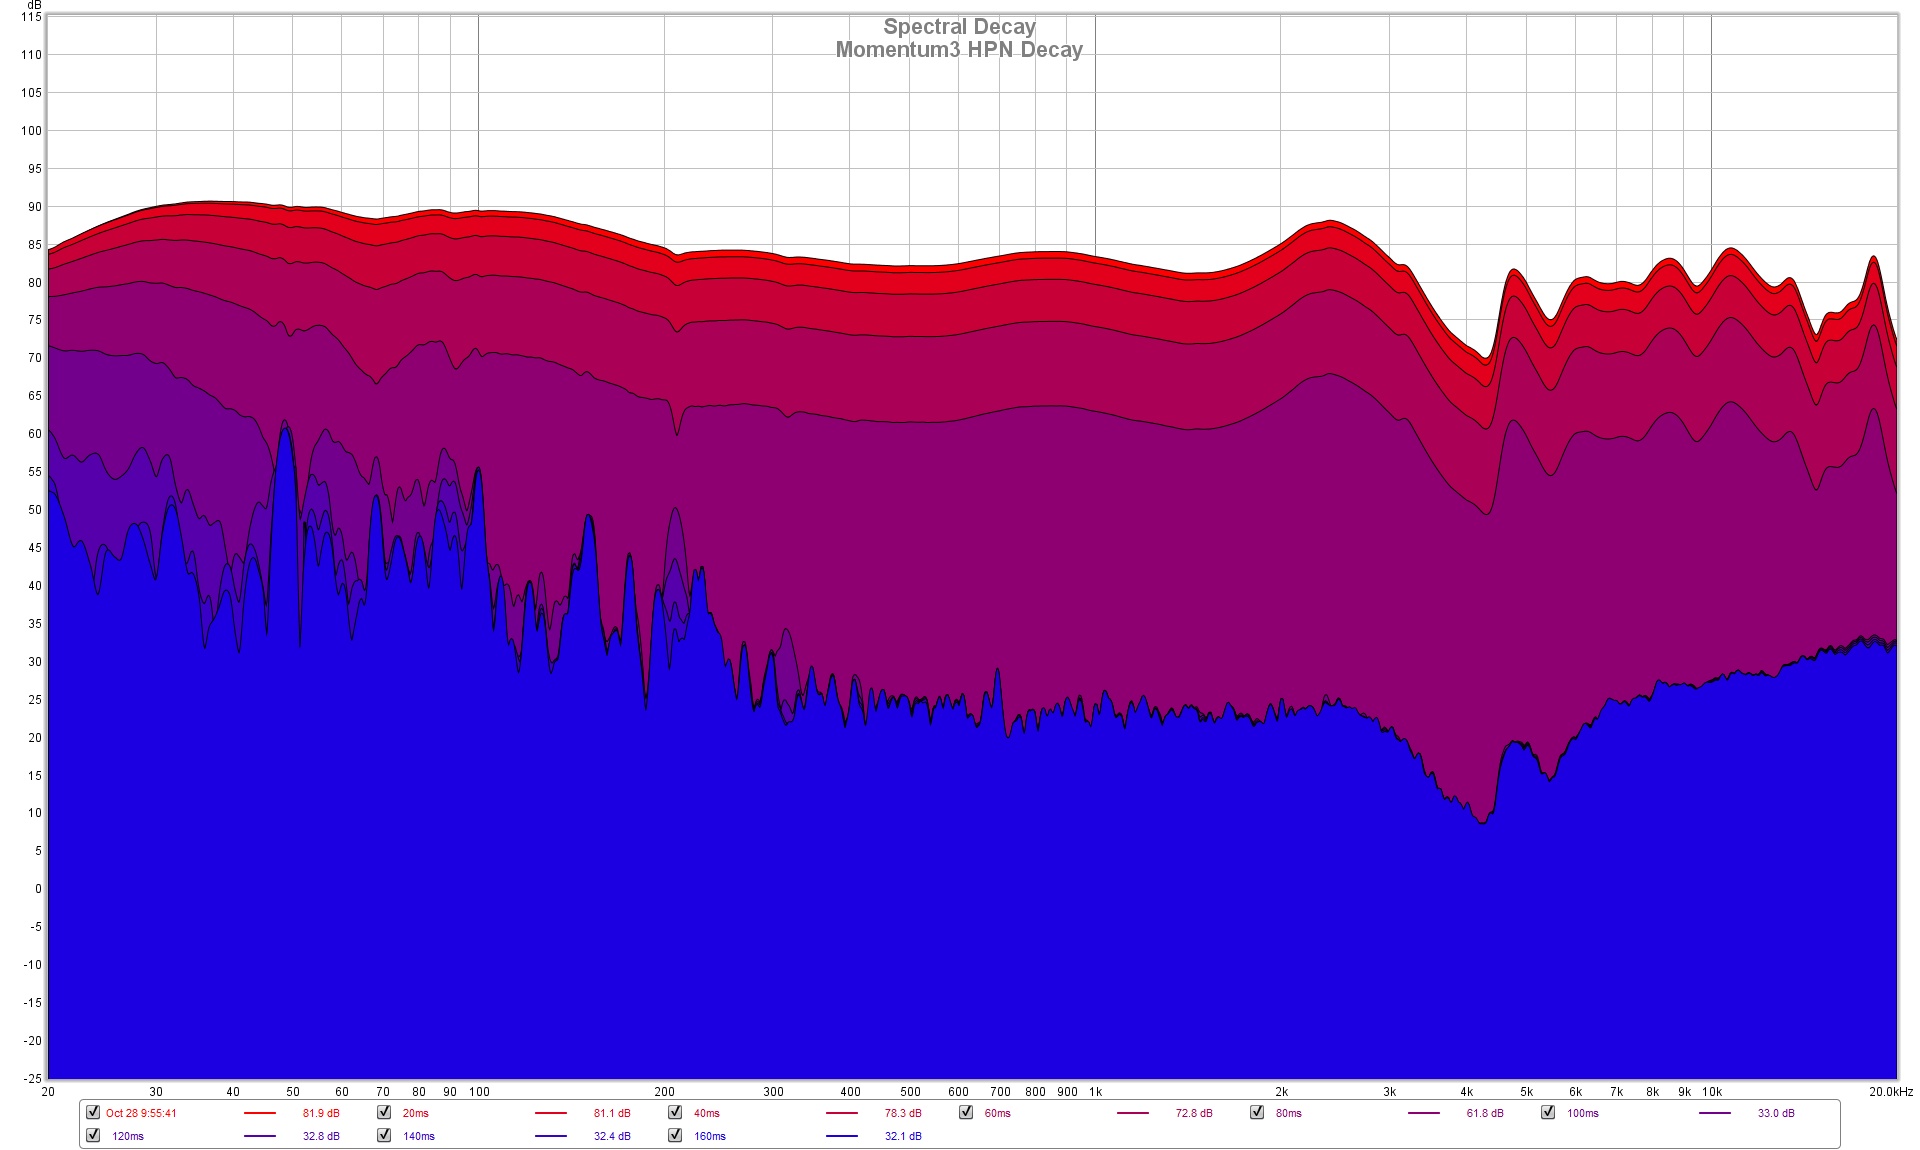Select the 81.9 dB legend value
1920x1150 pixels.
pyautogui.click(x=321, y=1113)
